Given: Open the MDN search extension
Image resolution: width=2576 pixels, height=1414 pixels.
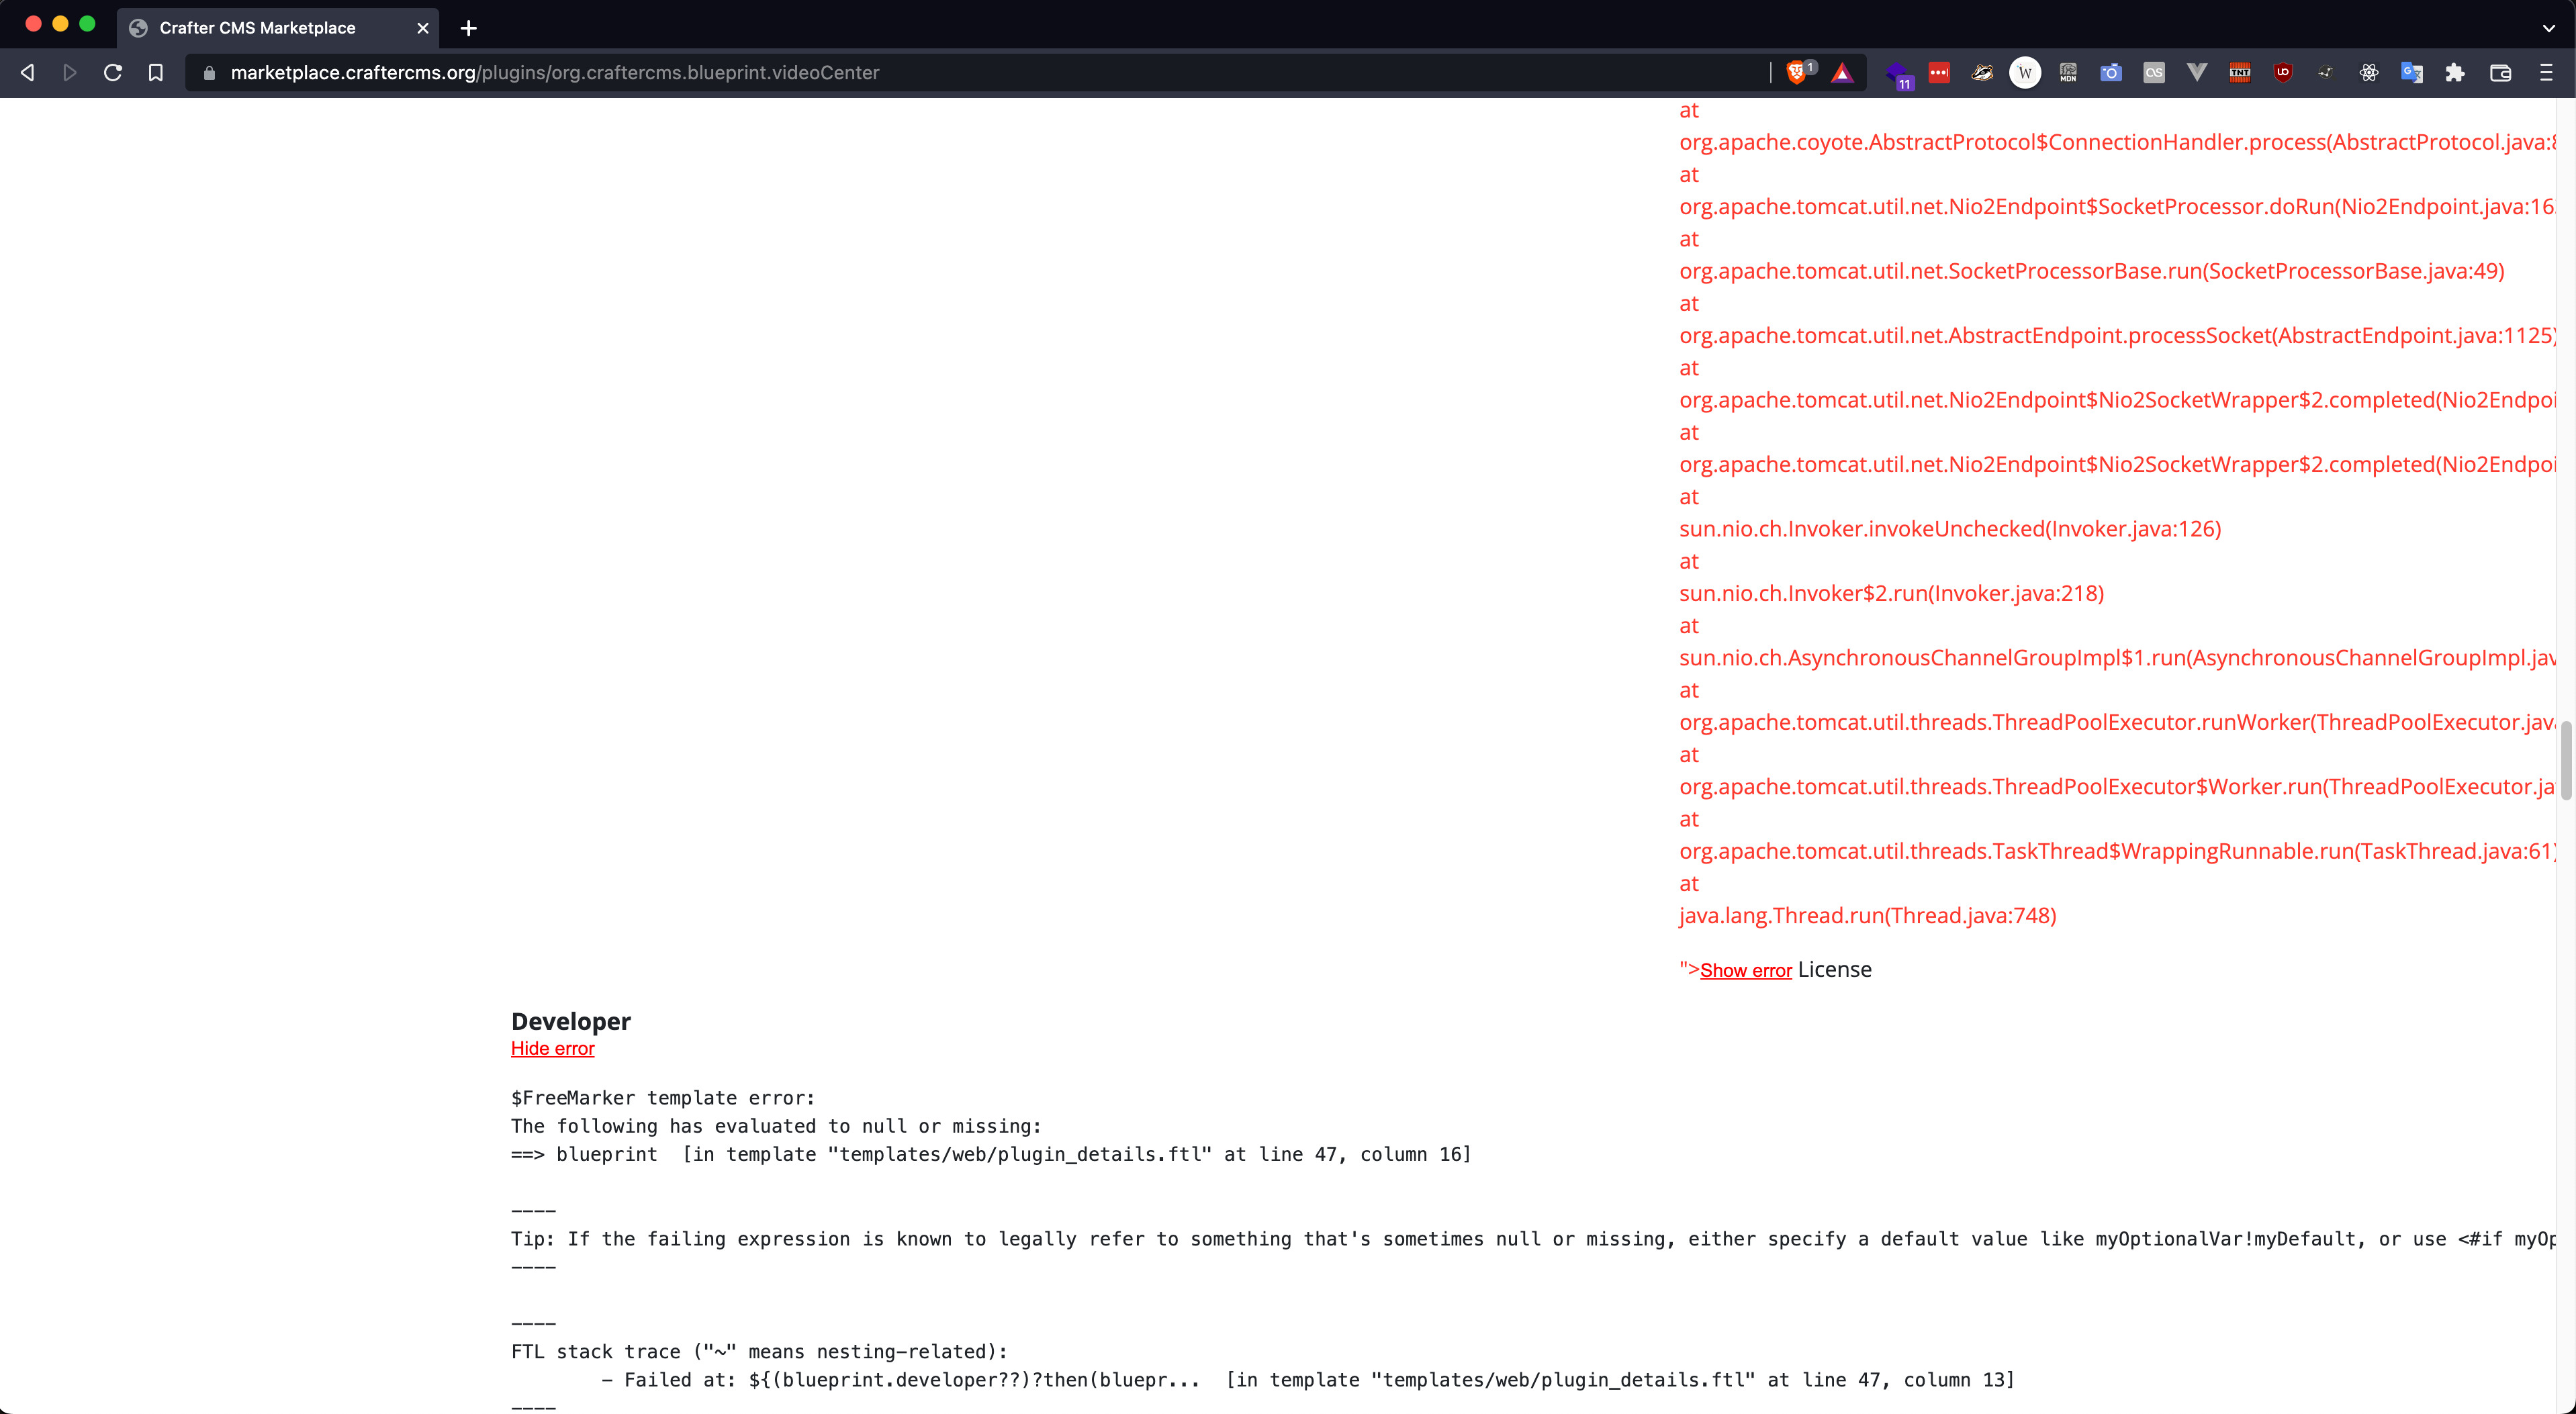Looking at the screenshot, I should click(x=2067, y=72).
